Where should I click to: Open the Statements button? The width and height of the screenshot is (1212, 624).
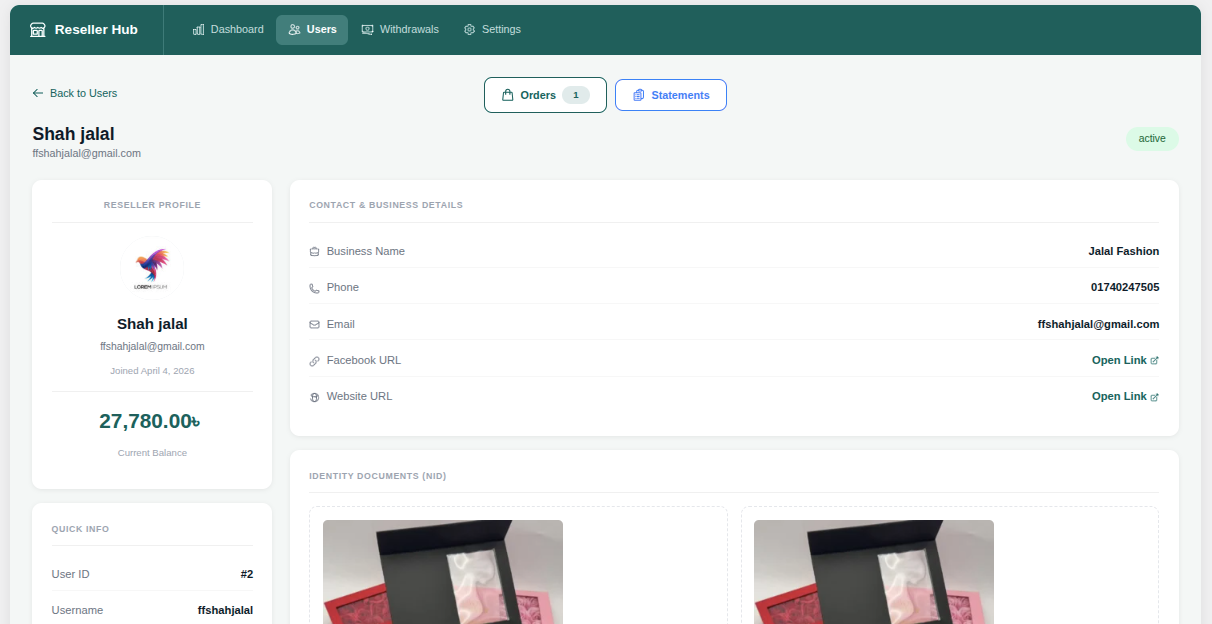[671, 95]
